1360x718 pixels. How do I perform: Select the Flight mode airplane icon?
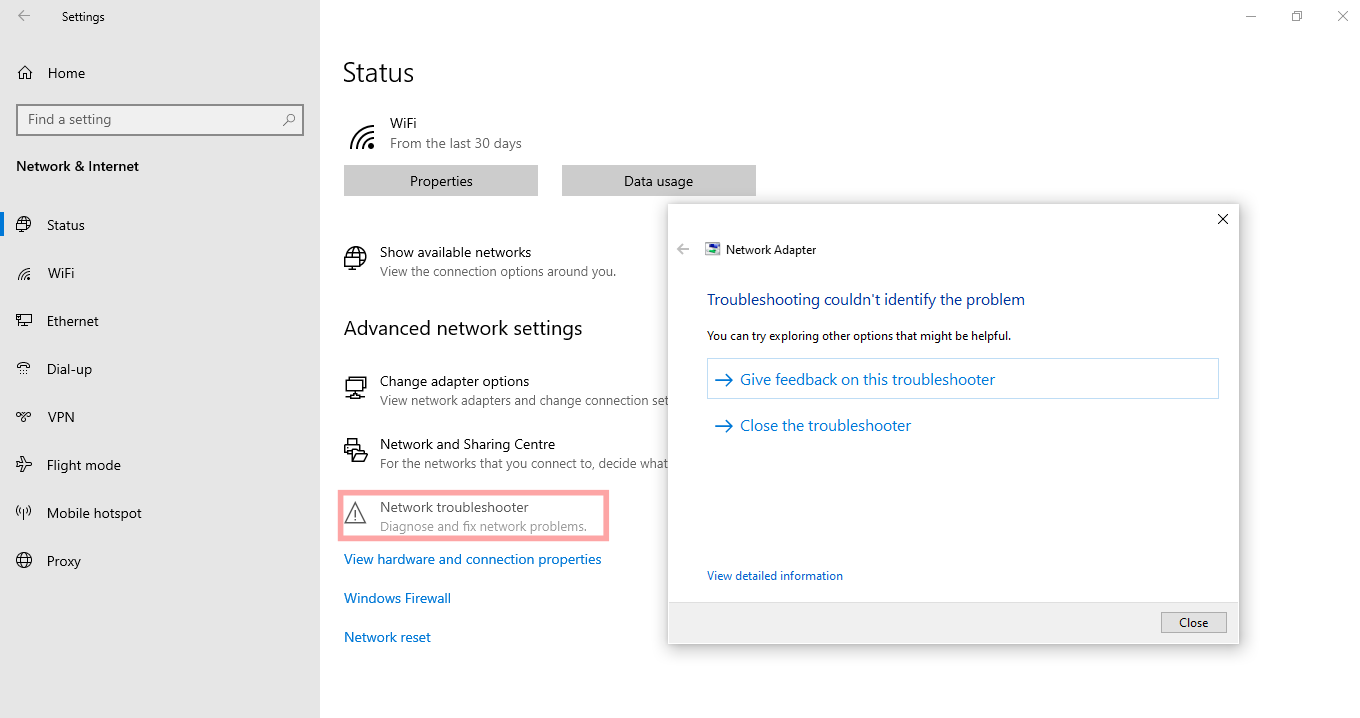[x=25, y=465]
